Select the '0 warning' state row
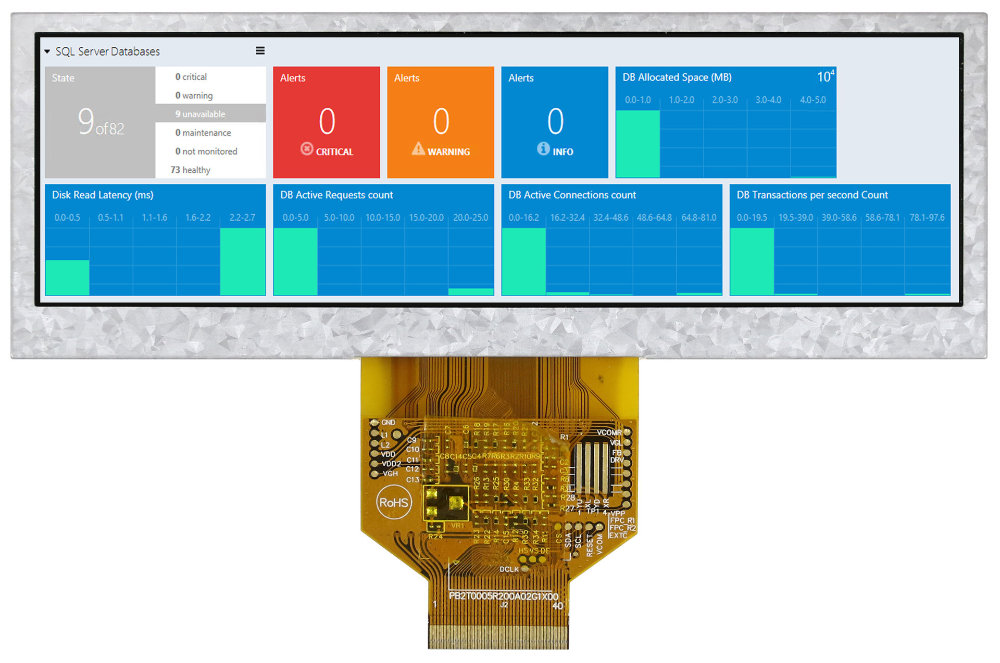This screenshot has height=663, width=1000. (210, 96)
